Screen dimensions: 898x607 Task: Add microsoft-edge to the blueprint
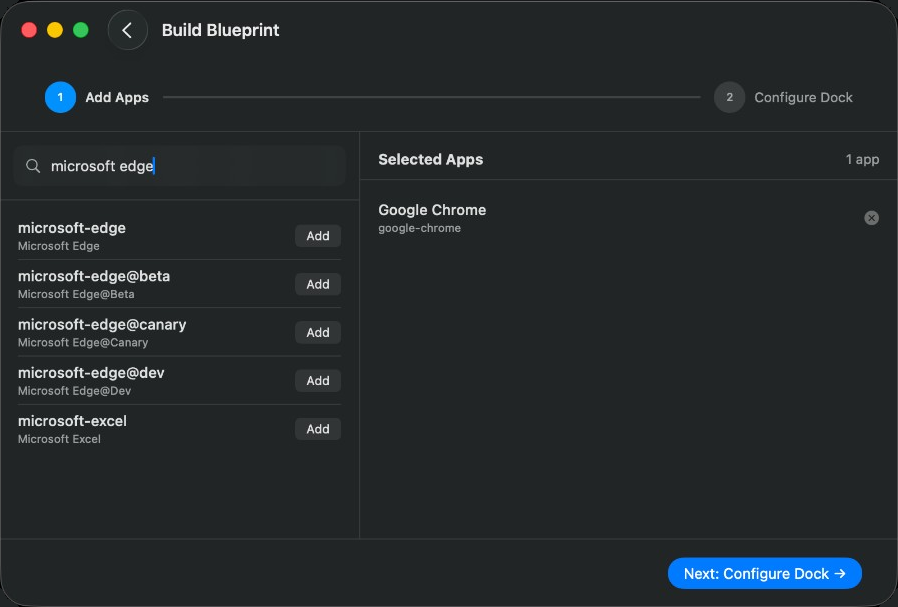(318, 236)
